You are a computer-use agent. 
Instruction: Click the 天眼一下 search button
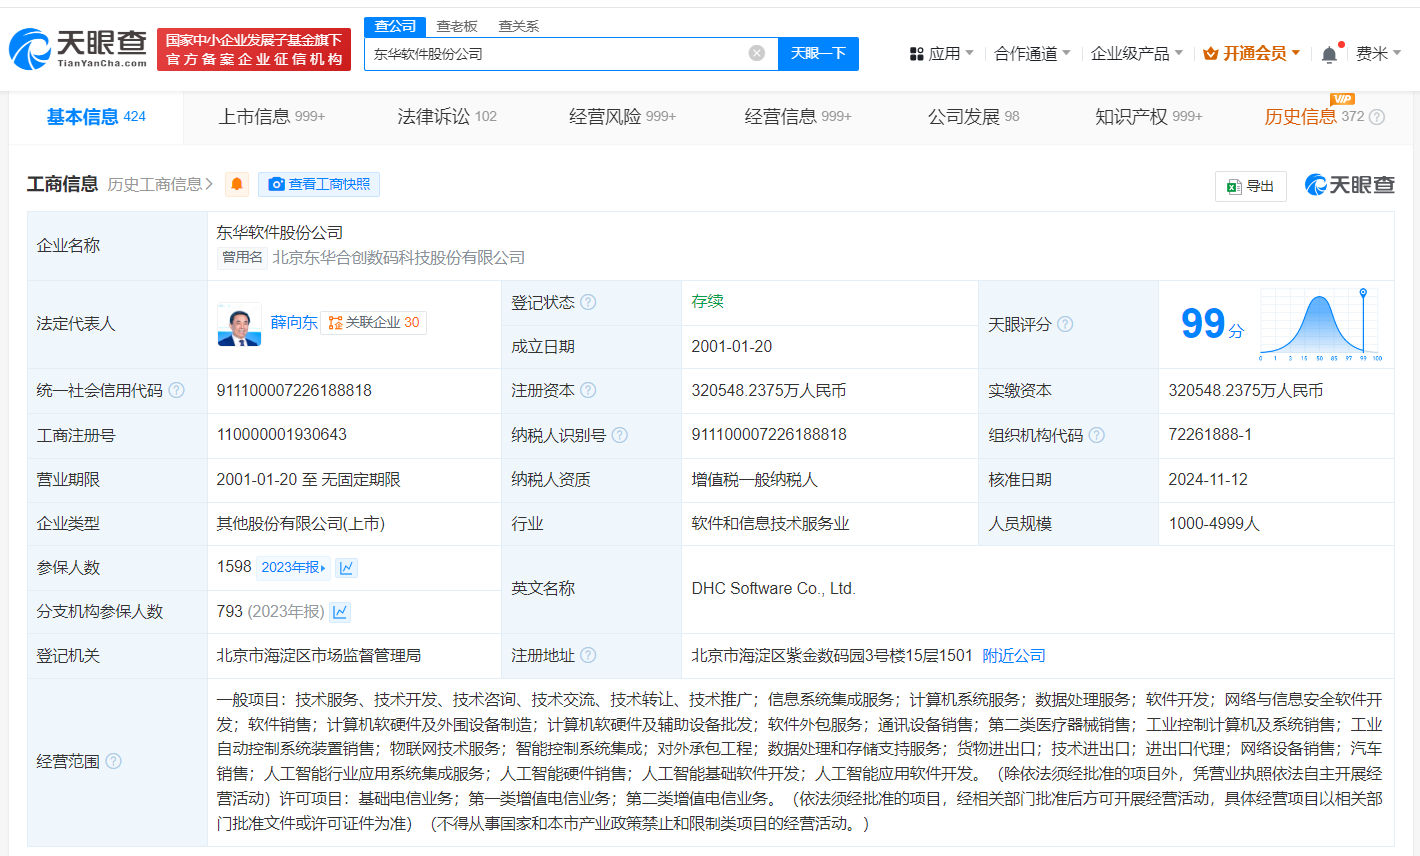tap(818, 53)
